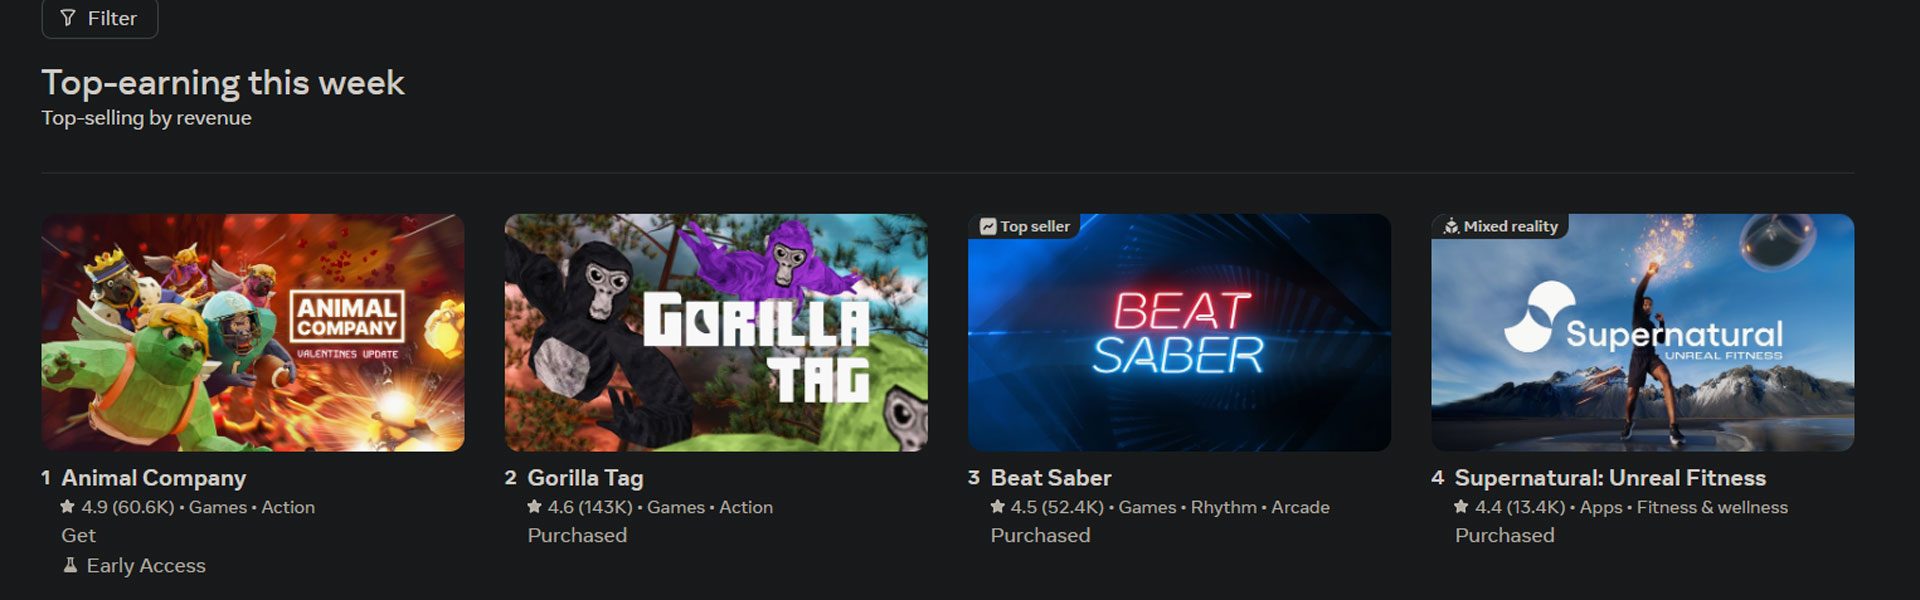Click the star rating icon for Gorilla Tag

[x=534, y=507]
